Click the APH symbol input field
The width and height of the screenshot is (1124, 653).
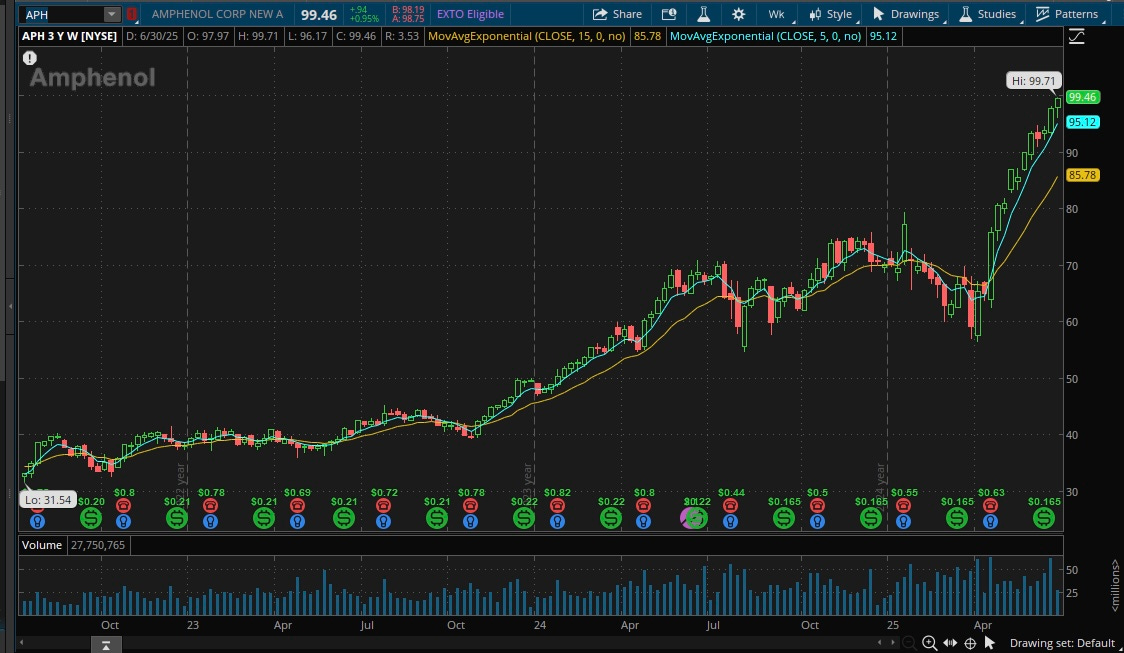click(62, 14)
